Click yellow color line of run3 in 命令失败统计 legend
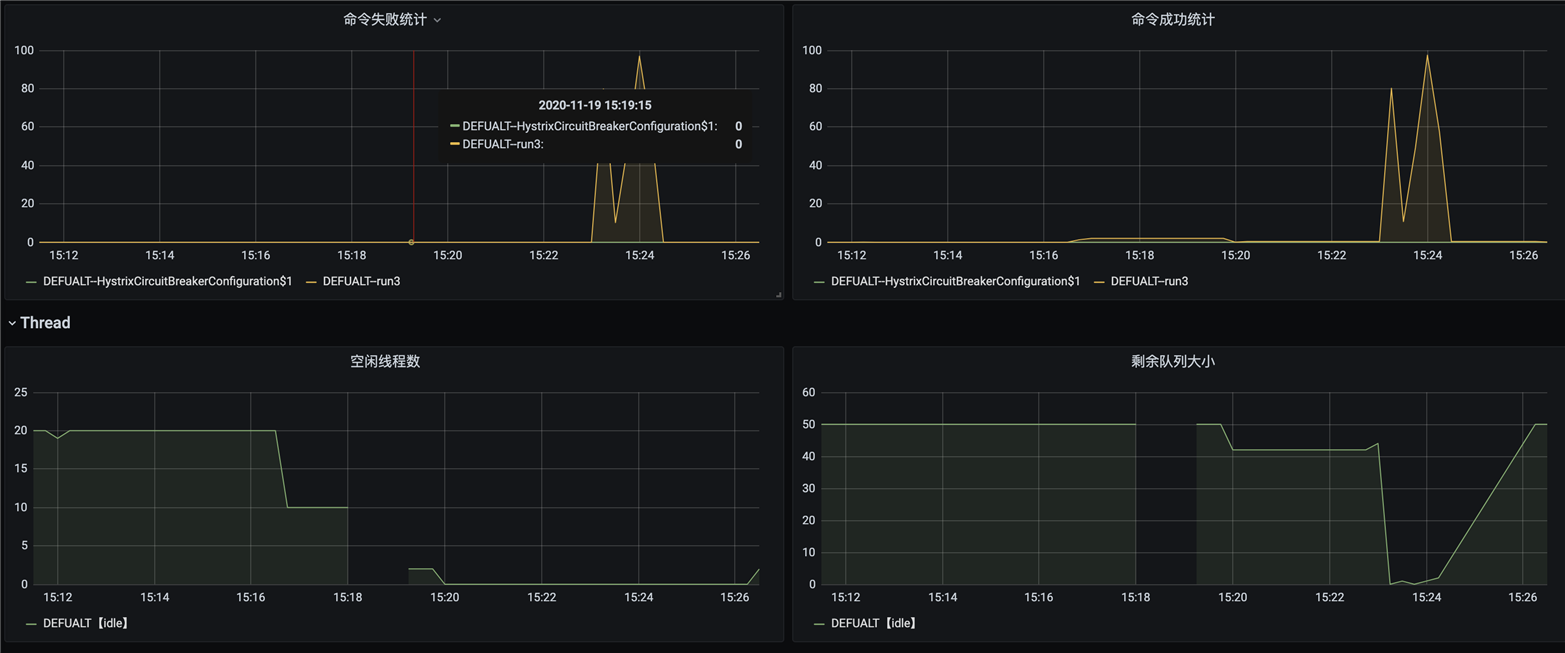 [x=312, y=282]
